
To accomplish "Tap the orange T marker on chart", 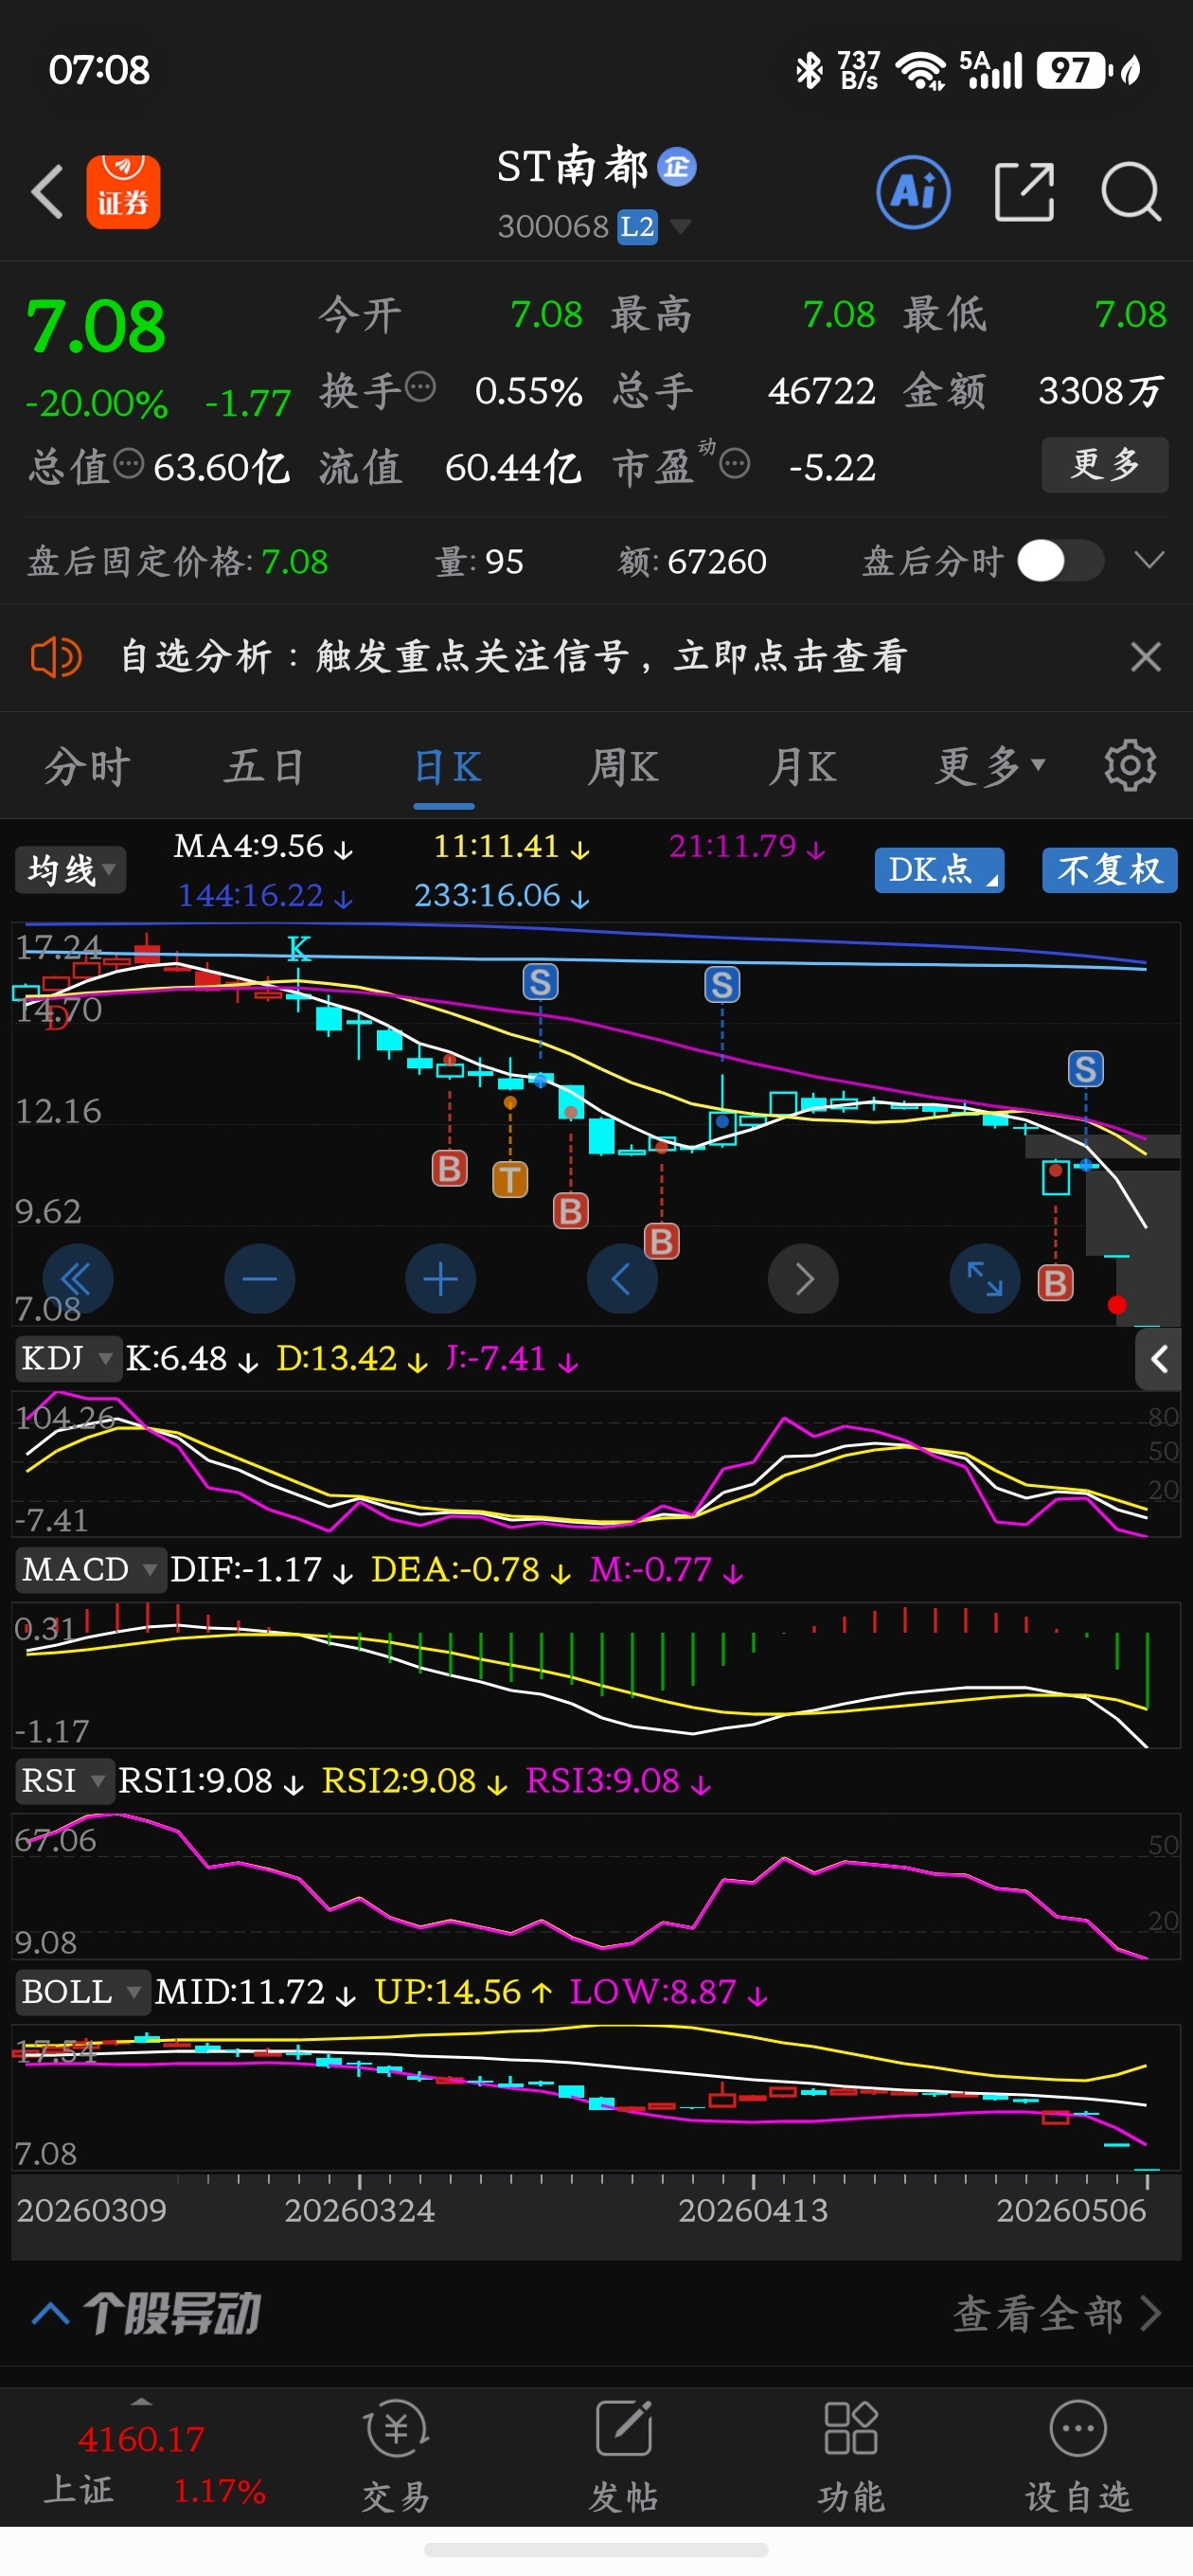I will [x=510, y=1180].
